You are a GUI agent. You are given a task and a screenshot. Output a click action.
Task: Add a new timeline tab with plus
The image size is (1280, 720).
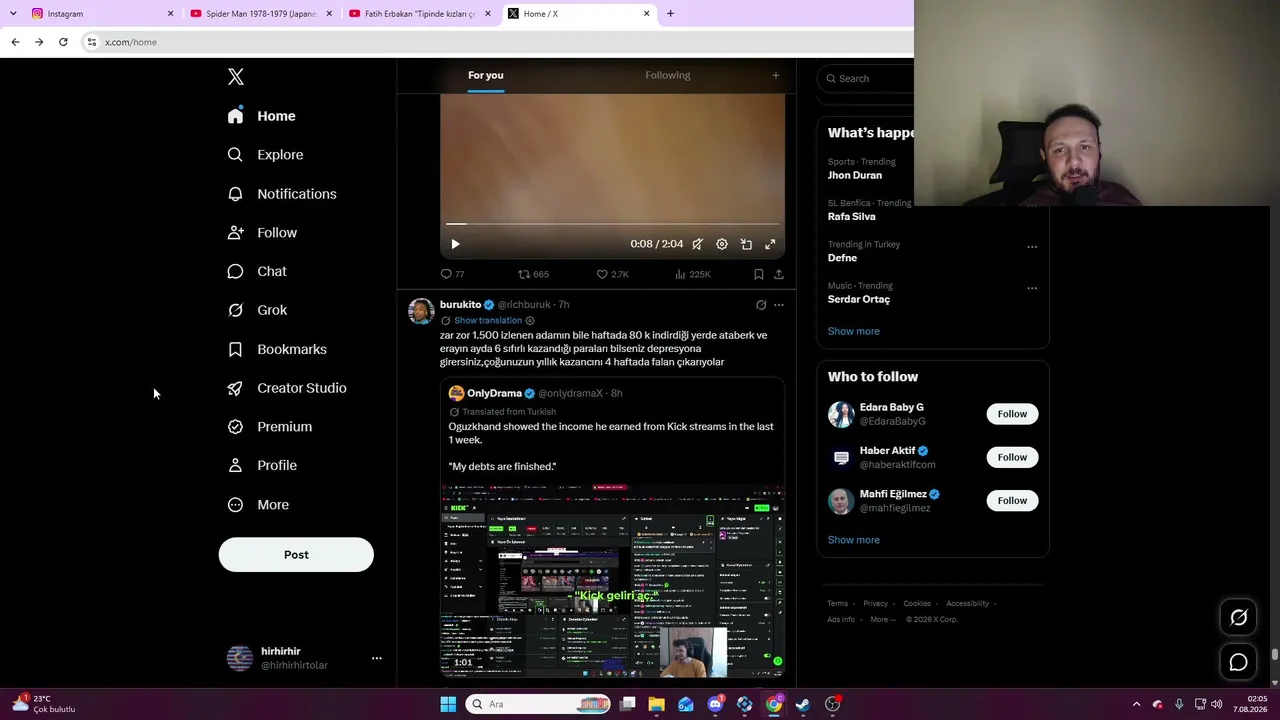775,75
